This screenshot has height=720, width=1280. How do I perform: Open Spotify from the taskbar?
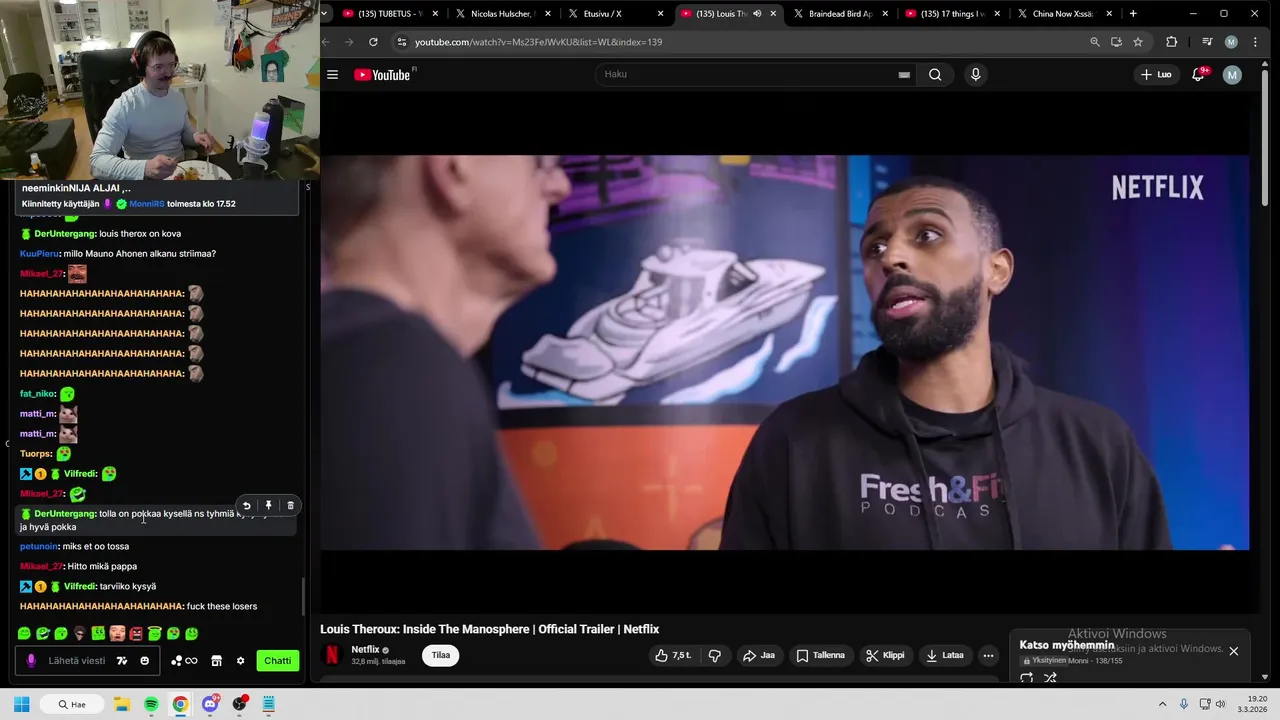point(151,704)
